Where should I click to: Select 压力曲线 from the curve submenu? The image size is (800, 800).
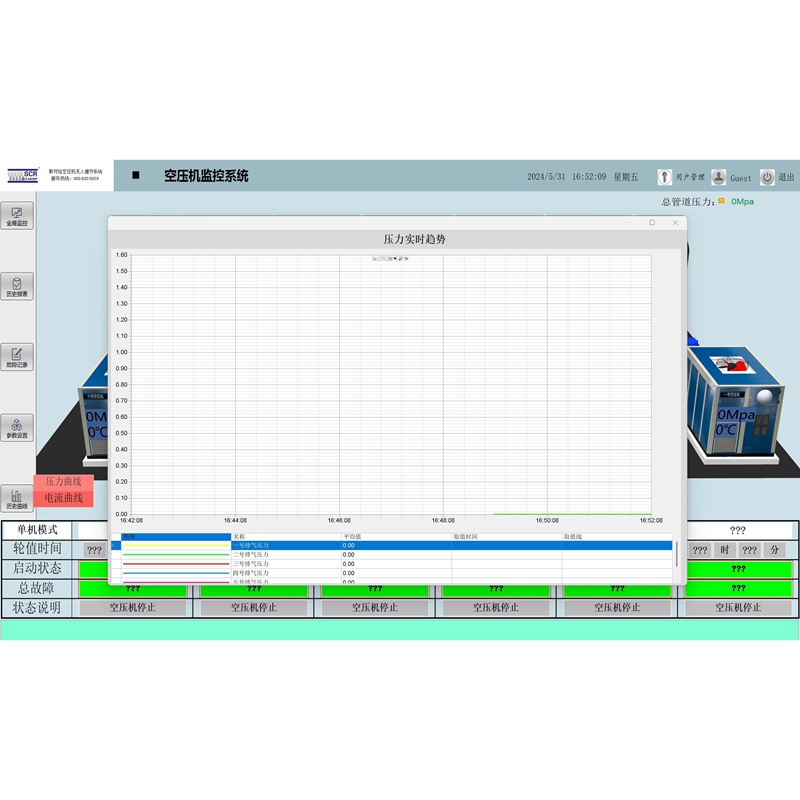pyautogui.click(x=63, y=482)
